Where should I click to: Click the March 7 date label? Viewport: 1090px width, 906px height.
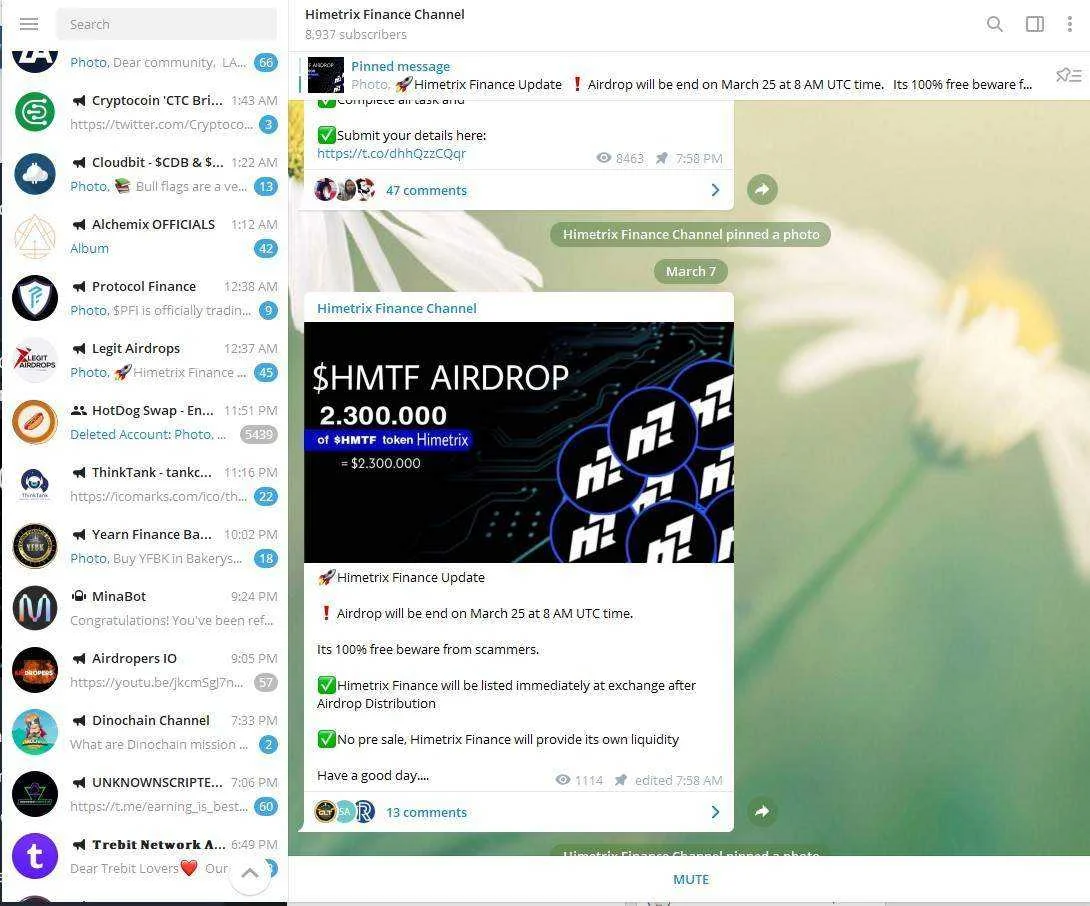(x=690, y=271)
